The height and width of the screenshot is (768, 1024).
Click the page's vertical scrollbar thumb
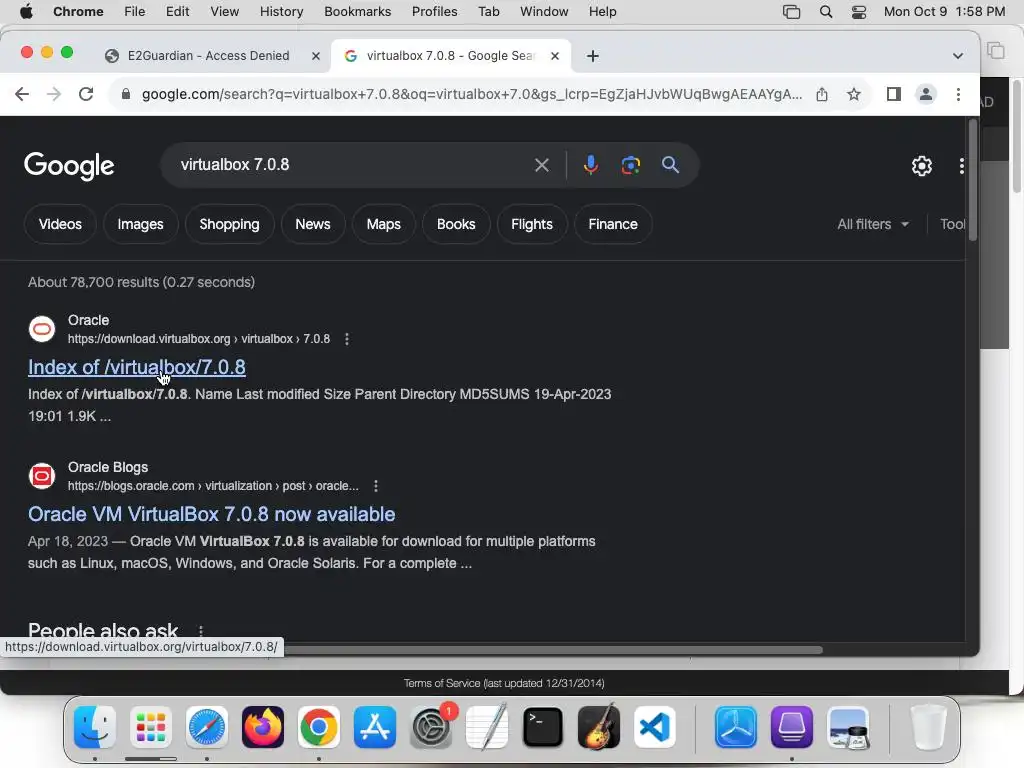click(972, 180)
